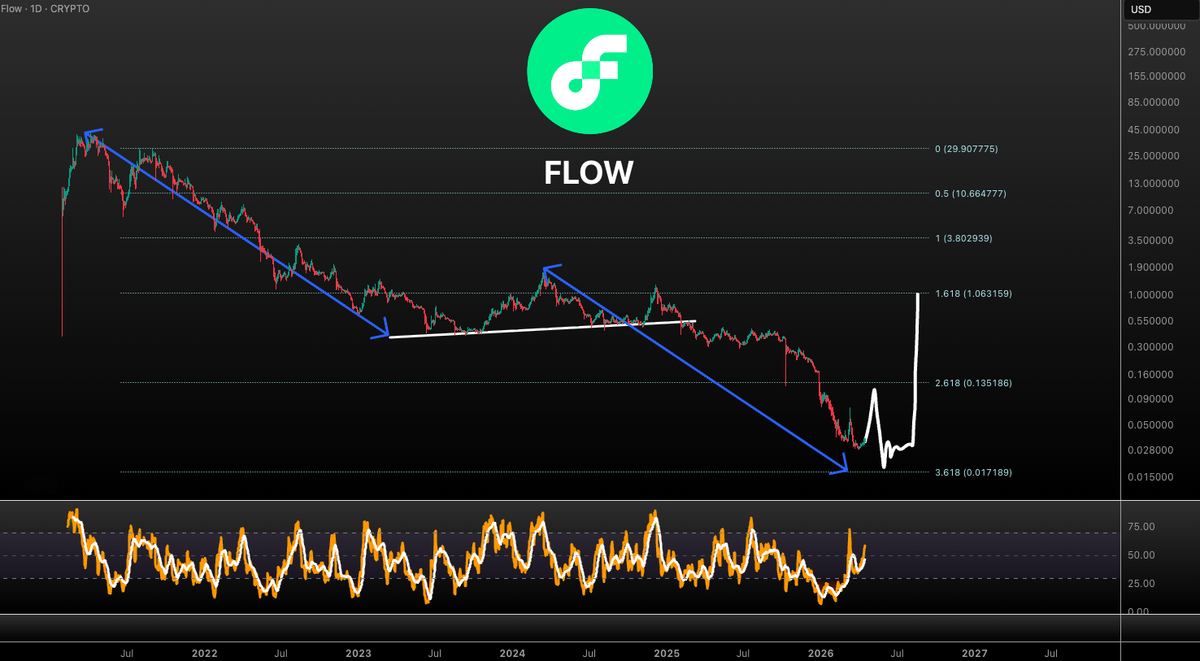Click the 85.000000 price axis value
Image resolution: width=1200 pixels, height=661 pixels.
pyautogui.click(x=1156, y=102)
